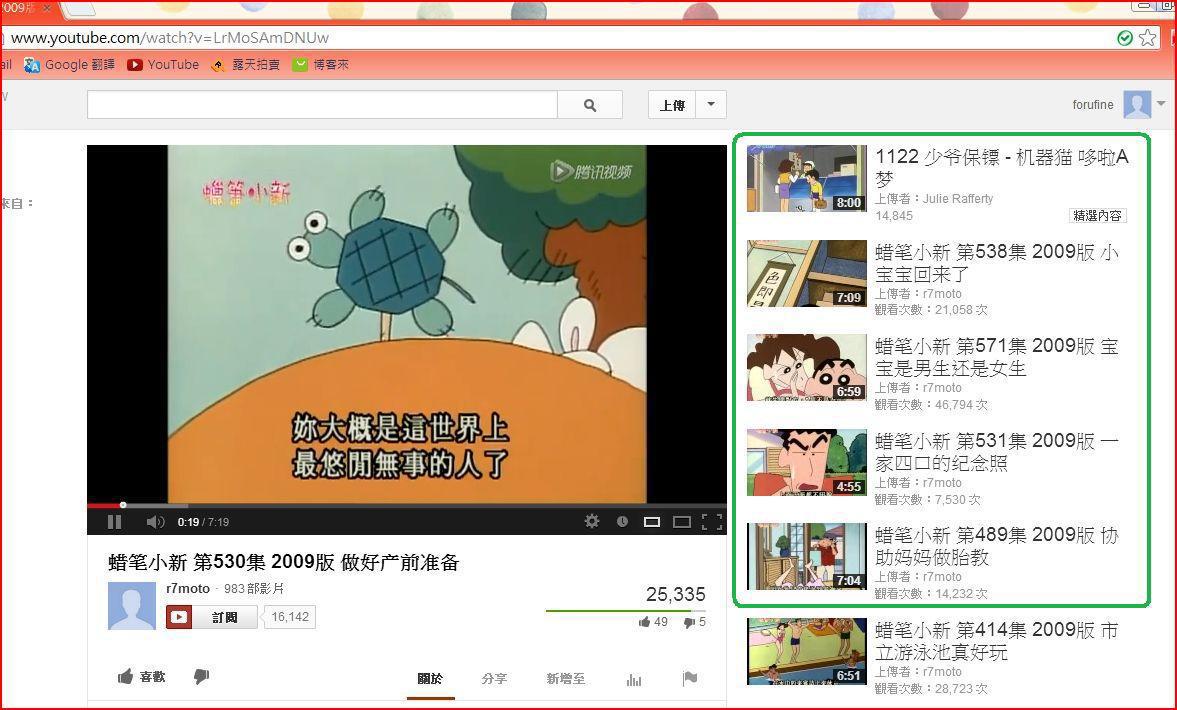Screen dimensions: 1177x710
Task: Open 第571集 宝宝是男生还是女生 title
Action: [997, 357]
